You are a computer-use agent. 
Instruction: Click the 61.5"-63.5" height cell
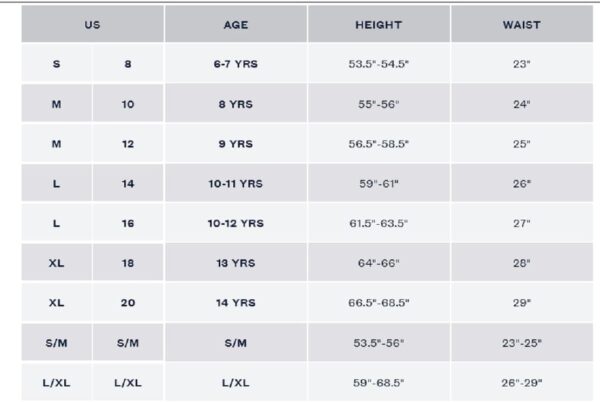[x=378, y=223]
